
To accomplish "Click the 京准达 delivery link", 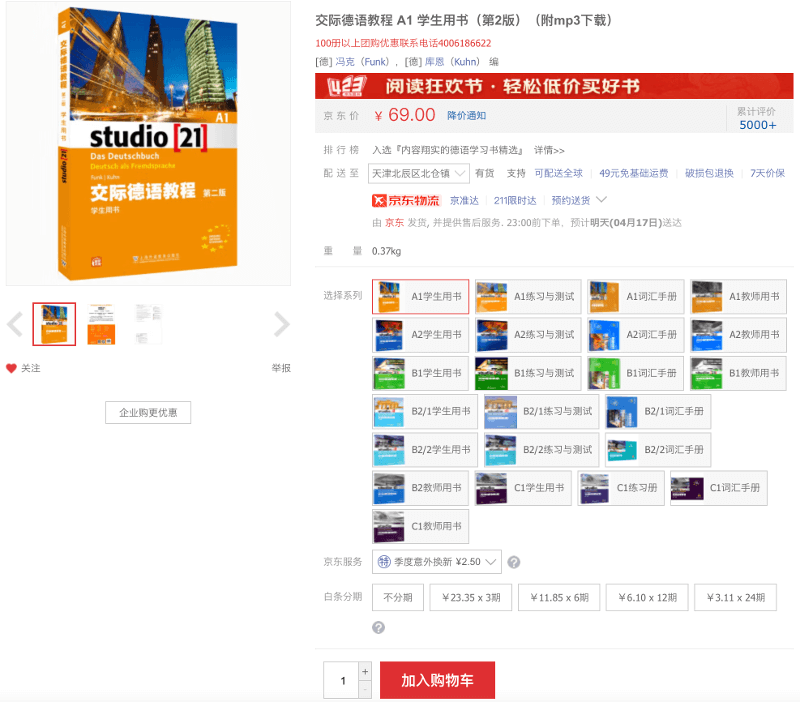I will pos(464,200).
